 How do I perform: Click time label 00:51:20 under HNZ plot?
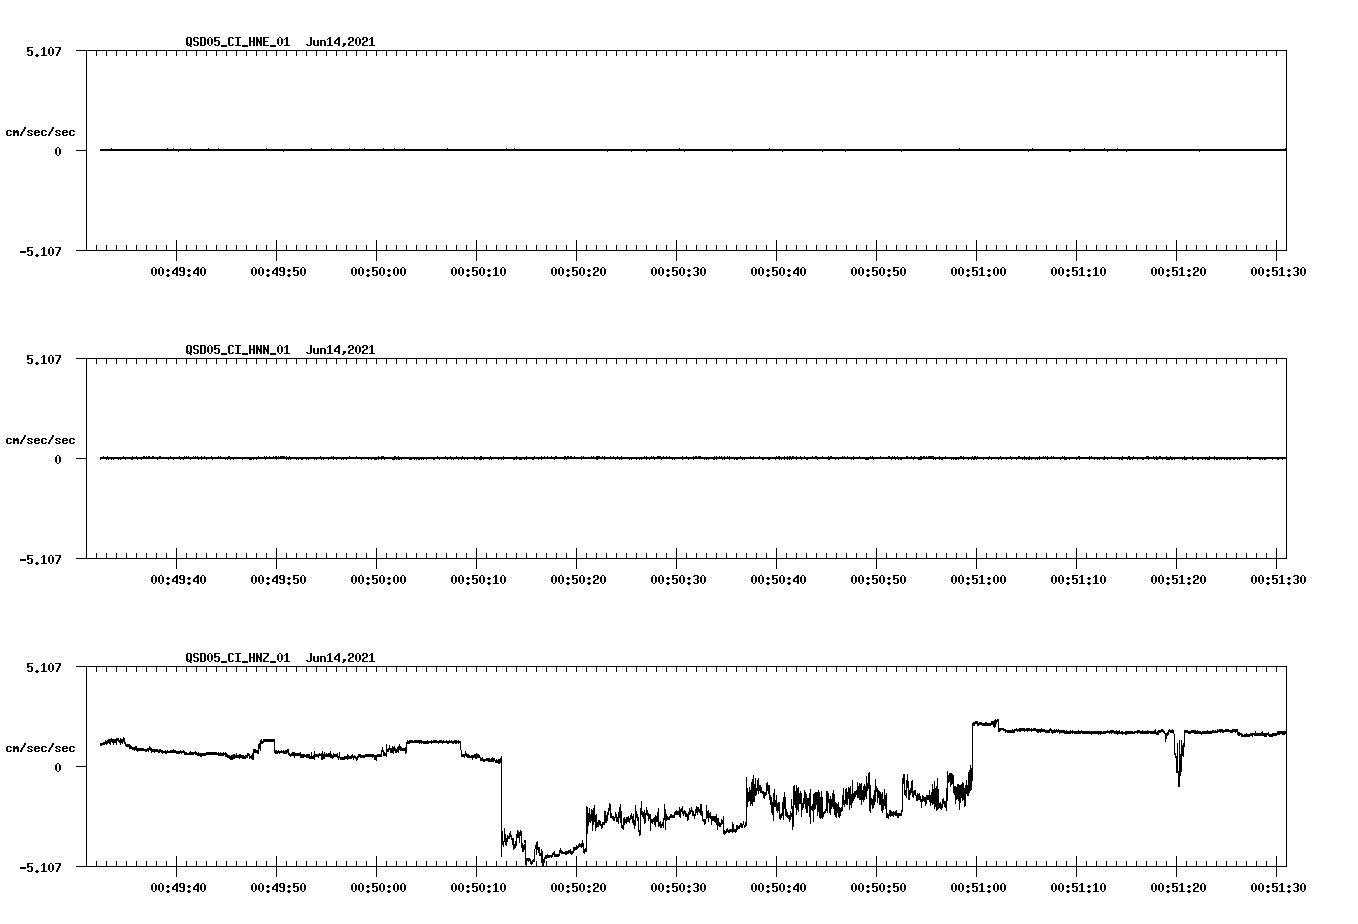tap(1179, 887)
